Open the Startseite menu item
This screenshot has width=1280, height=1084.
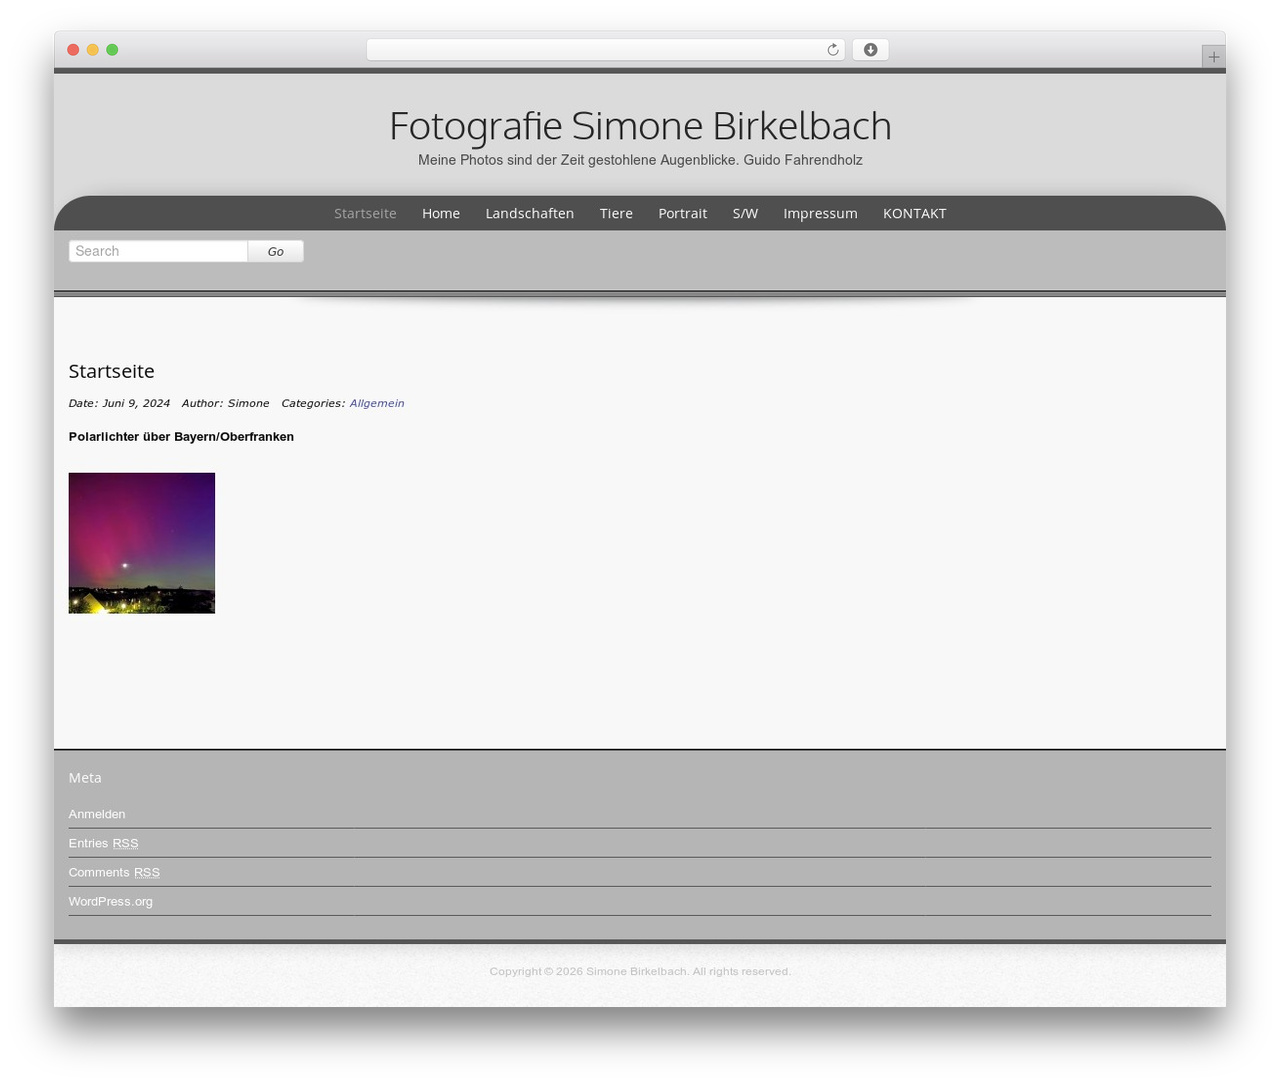click(x=365, y=213)
